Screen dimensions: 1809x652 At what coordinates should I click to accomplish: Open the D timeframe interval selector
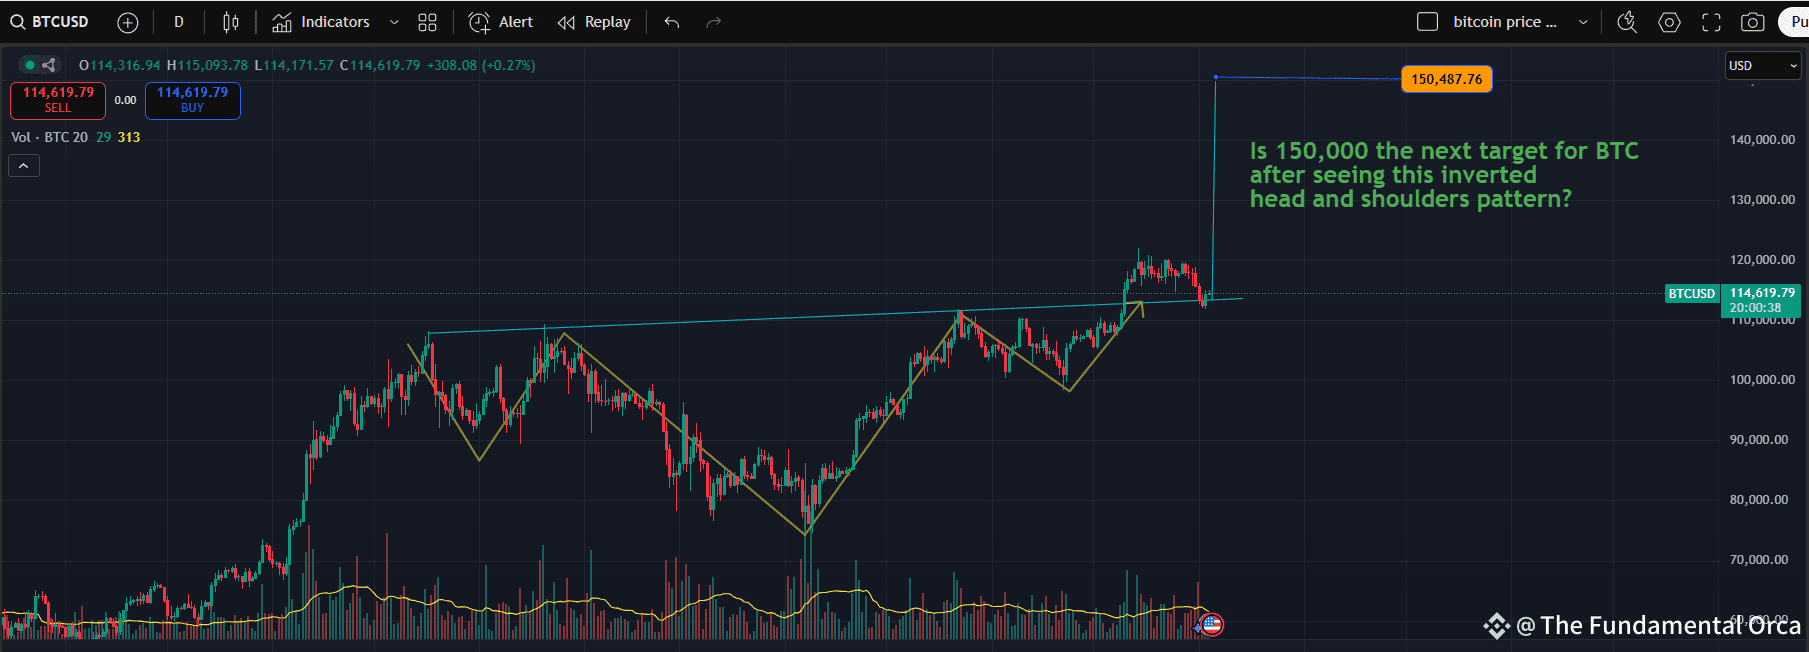point(179,22)
